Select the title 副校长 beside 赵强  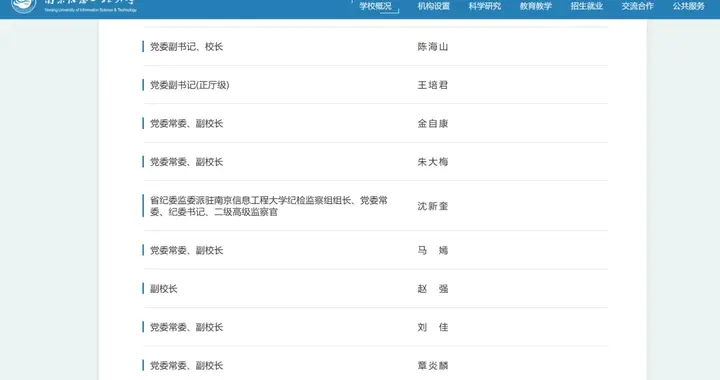point(163,289)
